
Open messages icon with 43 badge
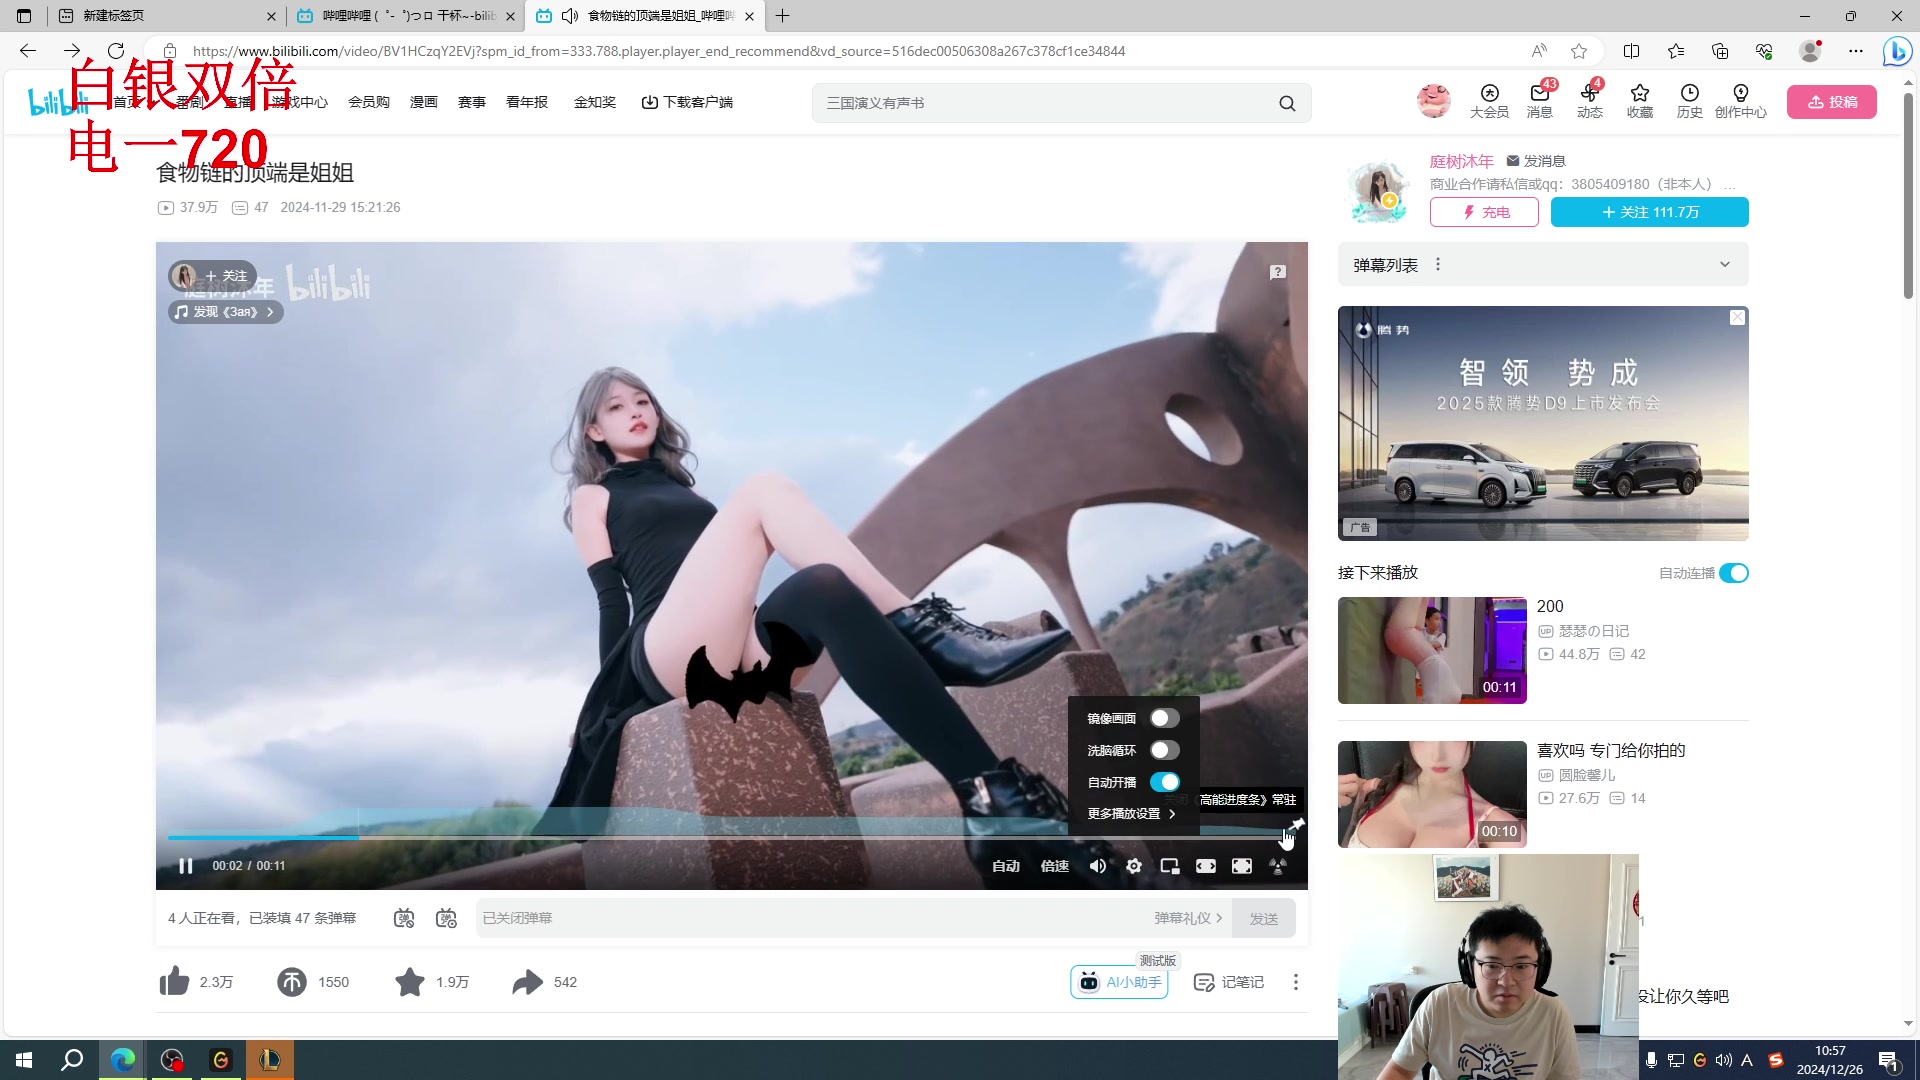coord(1540,101)
